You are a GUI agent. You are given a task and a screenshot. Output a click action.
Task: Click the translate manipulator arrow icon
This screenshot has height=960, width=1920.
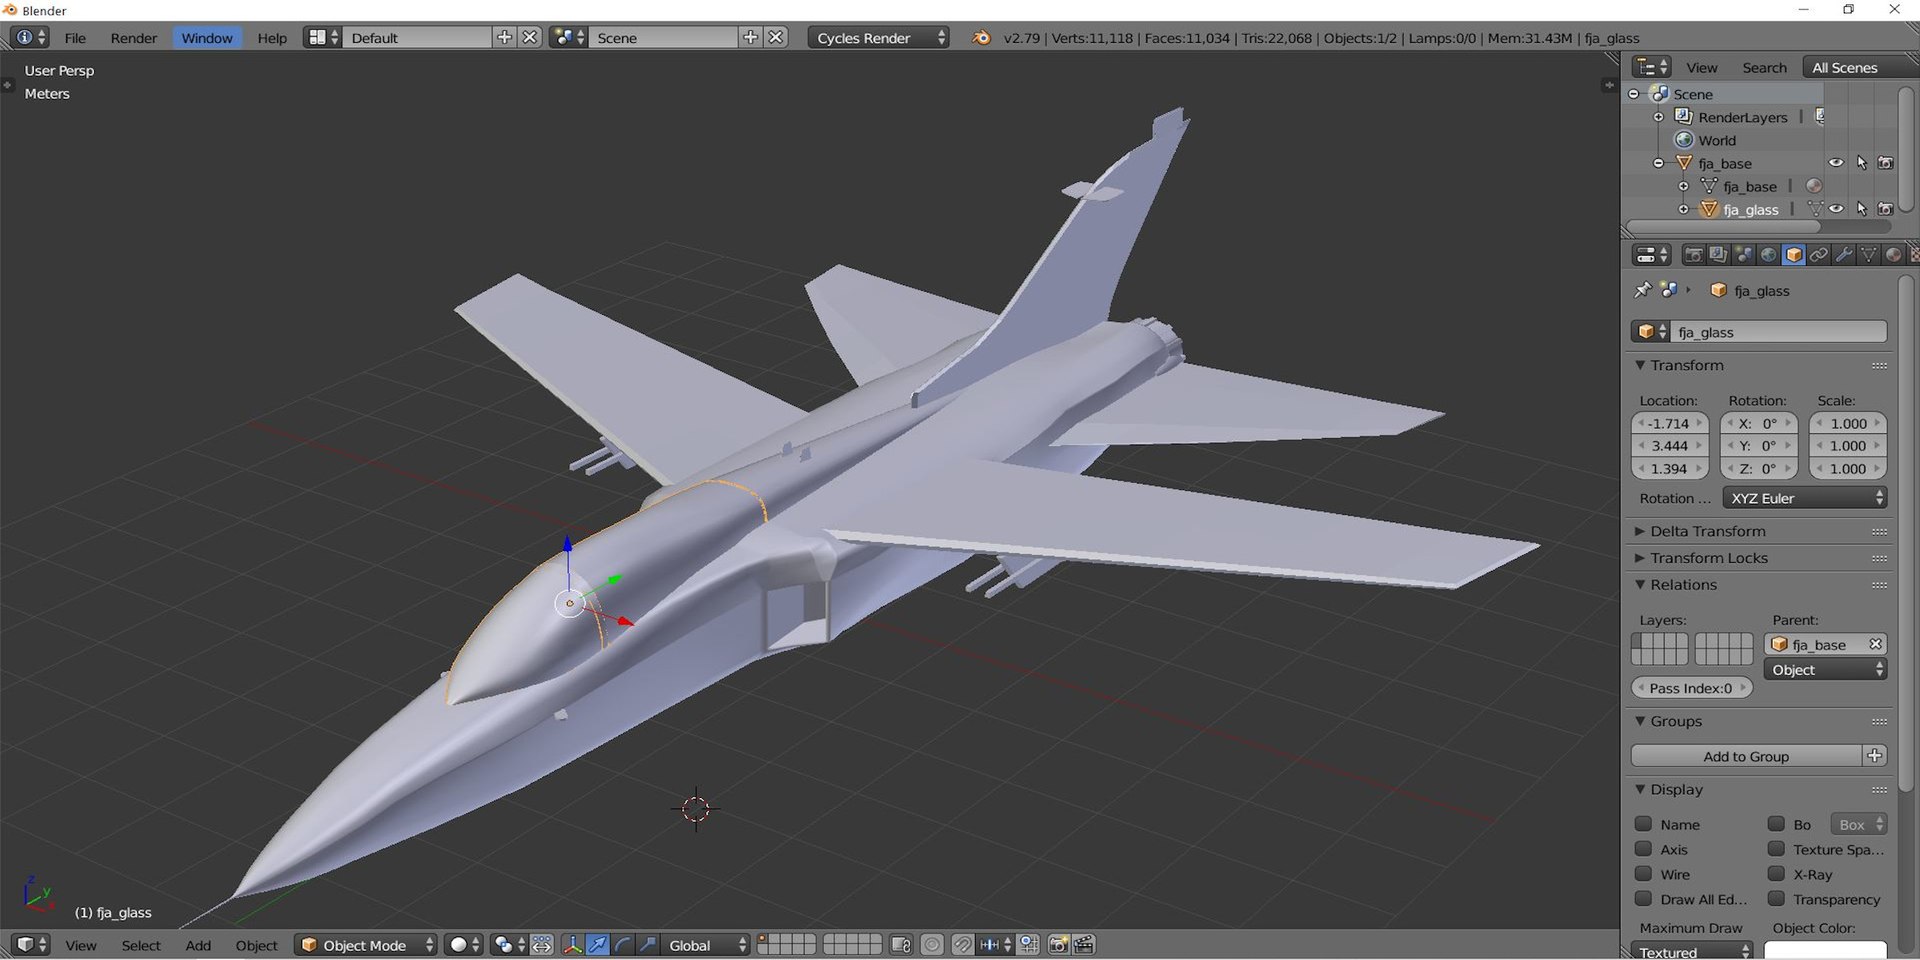point(598,945)
